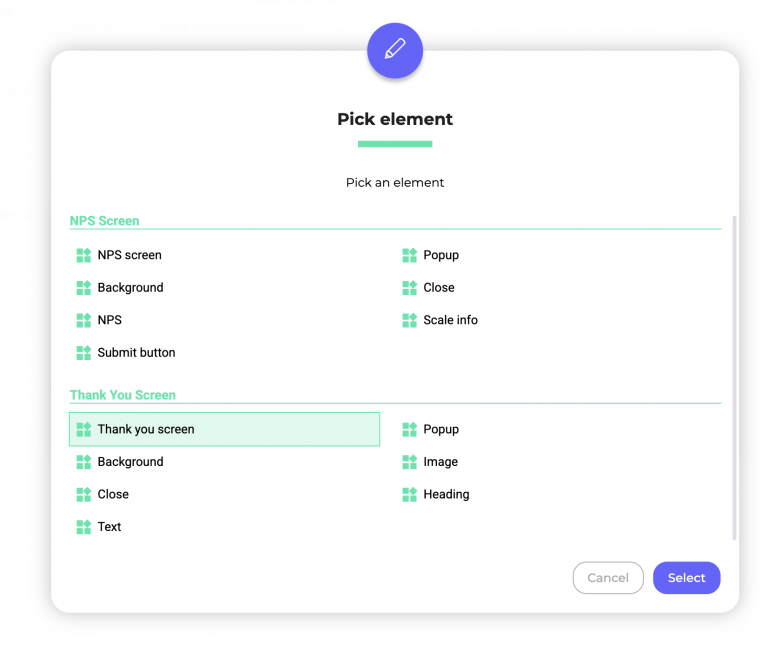Screen dimensions: 768x655
Task: Click the Thank You Screen section header
Action: point(123,395)
